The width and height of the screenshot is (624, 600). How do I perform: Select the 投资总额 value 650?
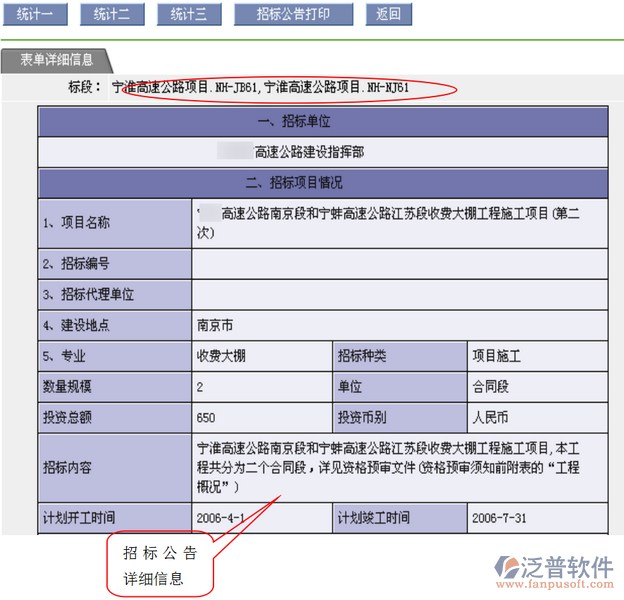point(208,417)
